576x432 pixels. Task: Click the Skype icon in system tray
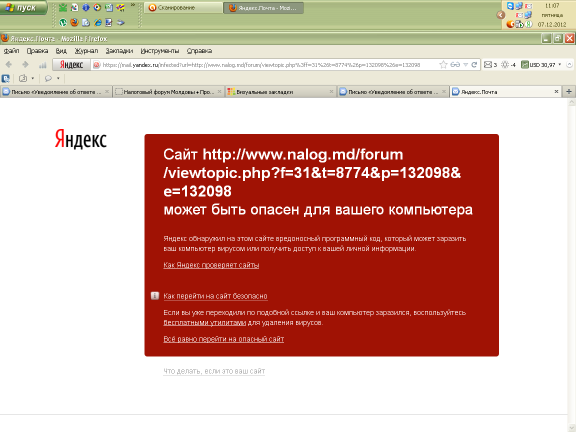coord(510,6)
